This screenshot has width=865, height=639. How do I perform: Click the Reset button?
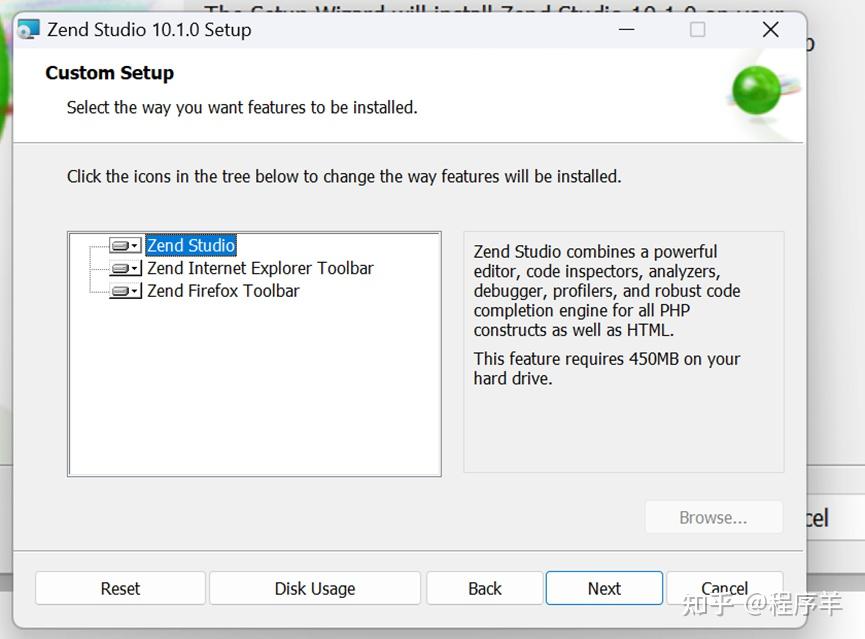120,588
